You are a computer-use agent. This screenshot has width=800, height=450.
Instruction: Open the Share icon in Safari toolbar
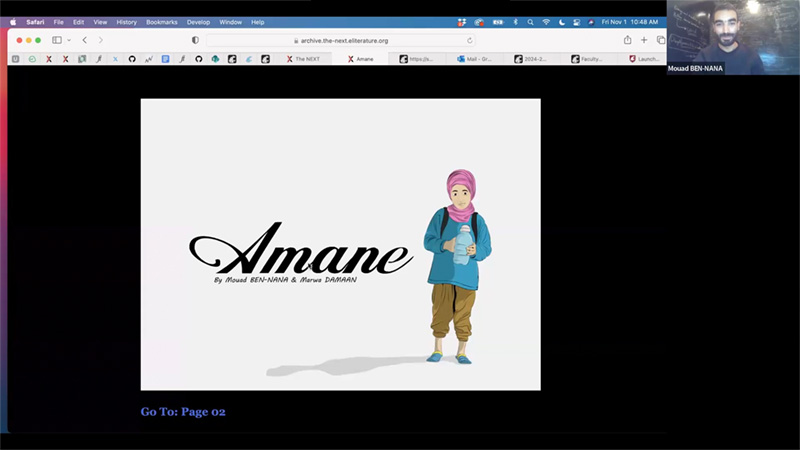[627, 40]
